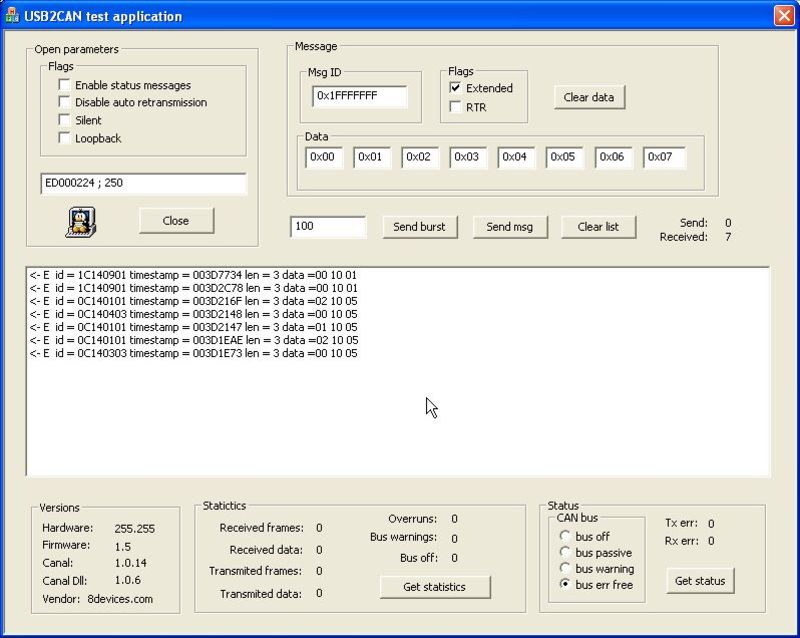
Task: Choose bus warning option
Action: click(x=563, y=568)
